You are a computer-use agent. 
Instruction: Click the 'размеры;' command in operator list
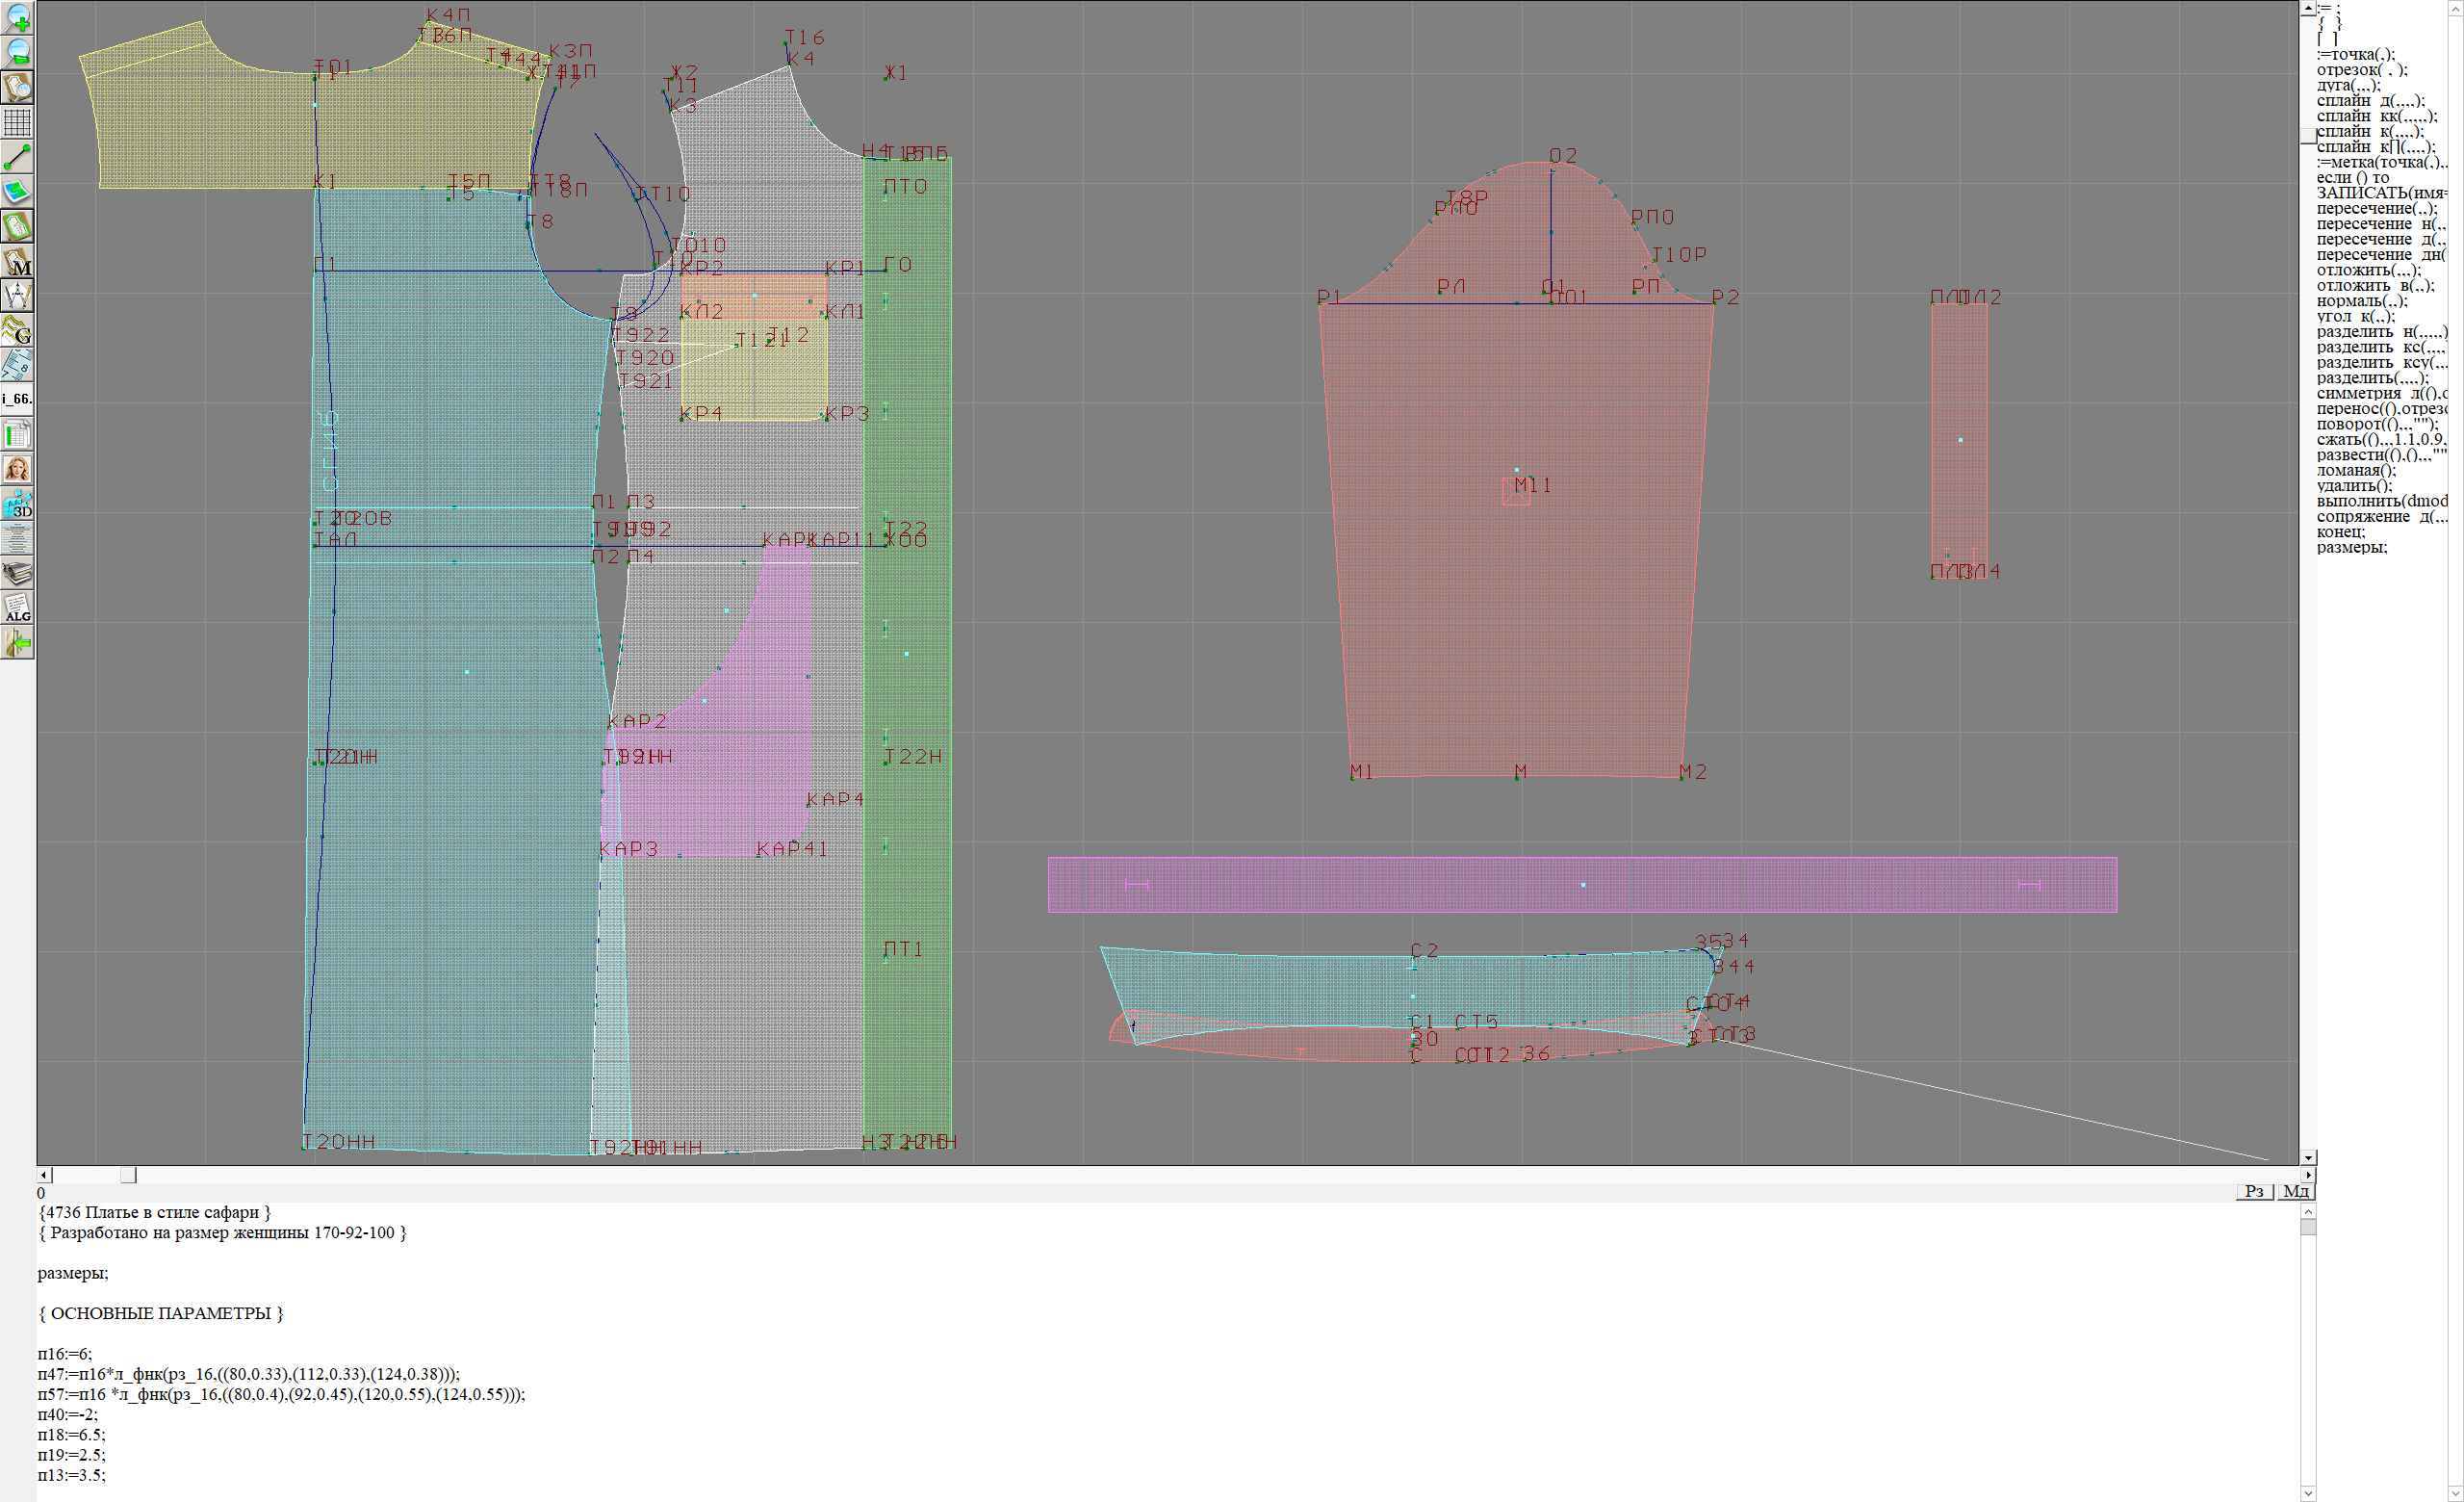coord(2351,547)
